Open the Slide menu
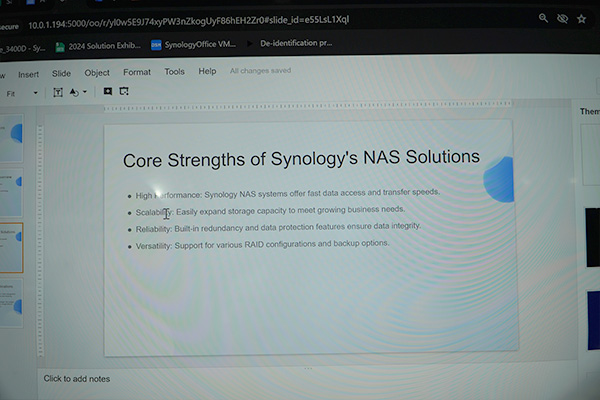 [61, 73]
